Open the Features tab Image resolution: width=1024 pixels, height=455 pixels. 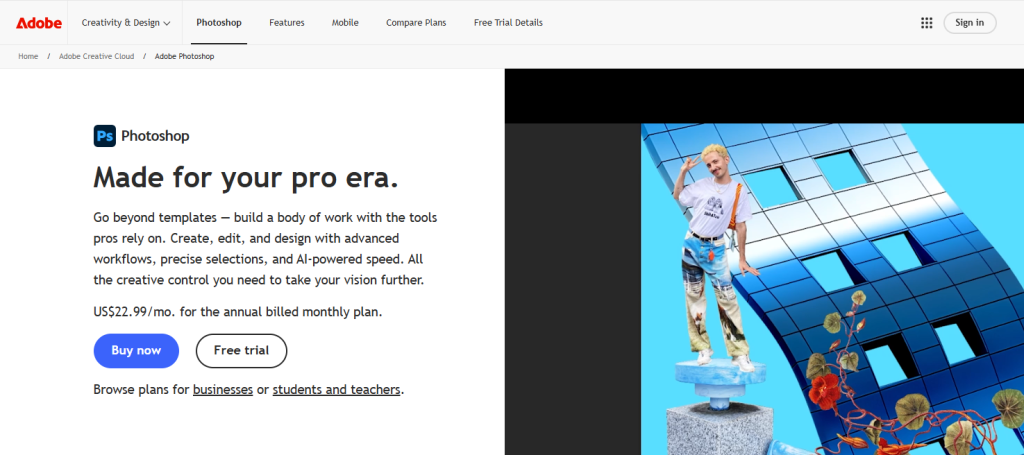287,23
